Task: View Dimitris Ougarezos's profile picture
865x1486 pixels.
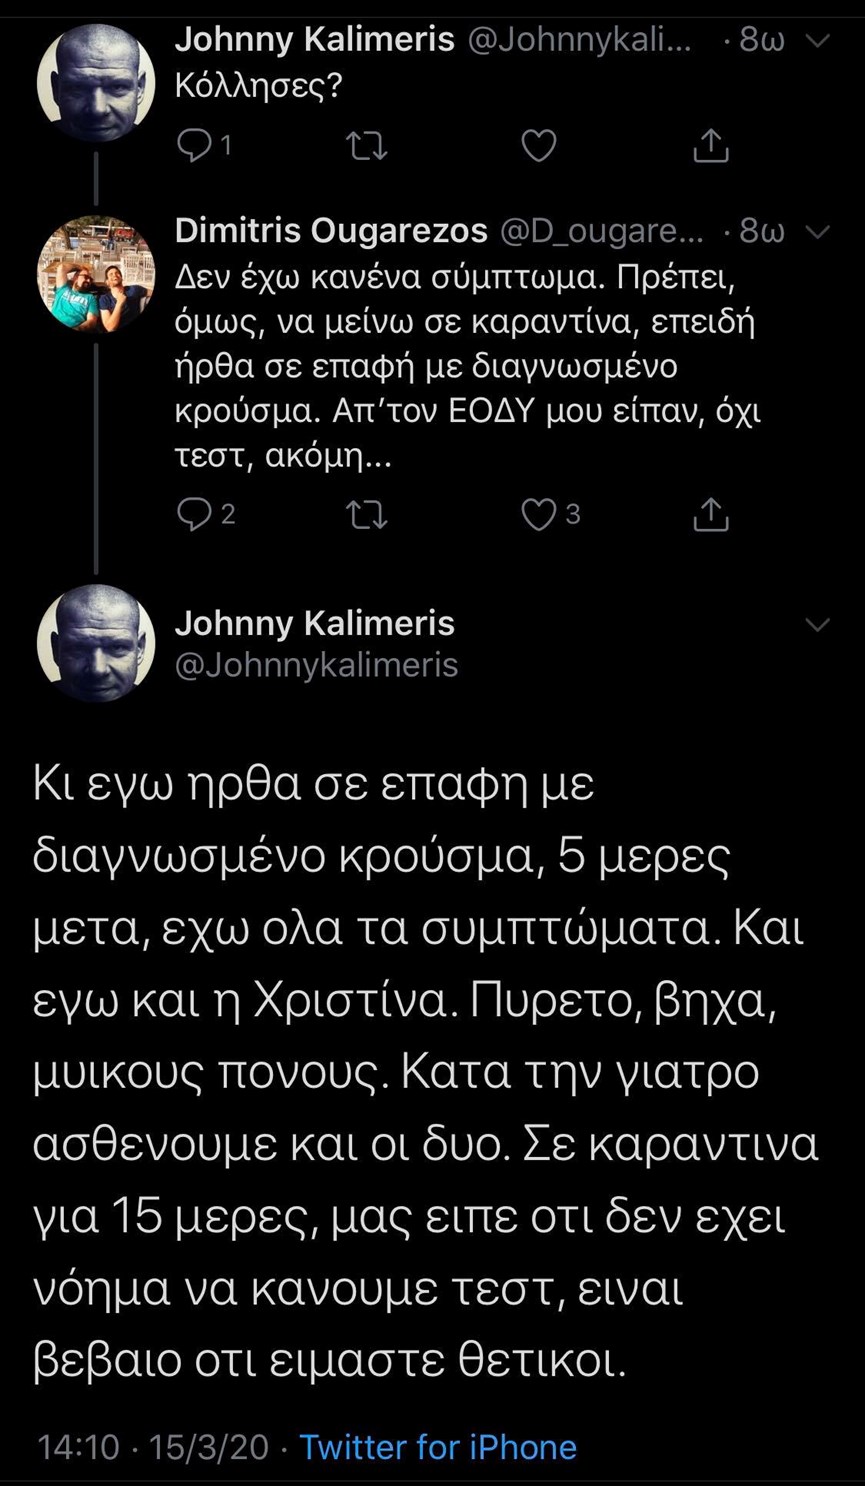Action: click(96, 273)
